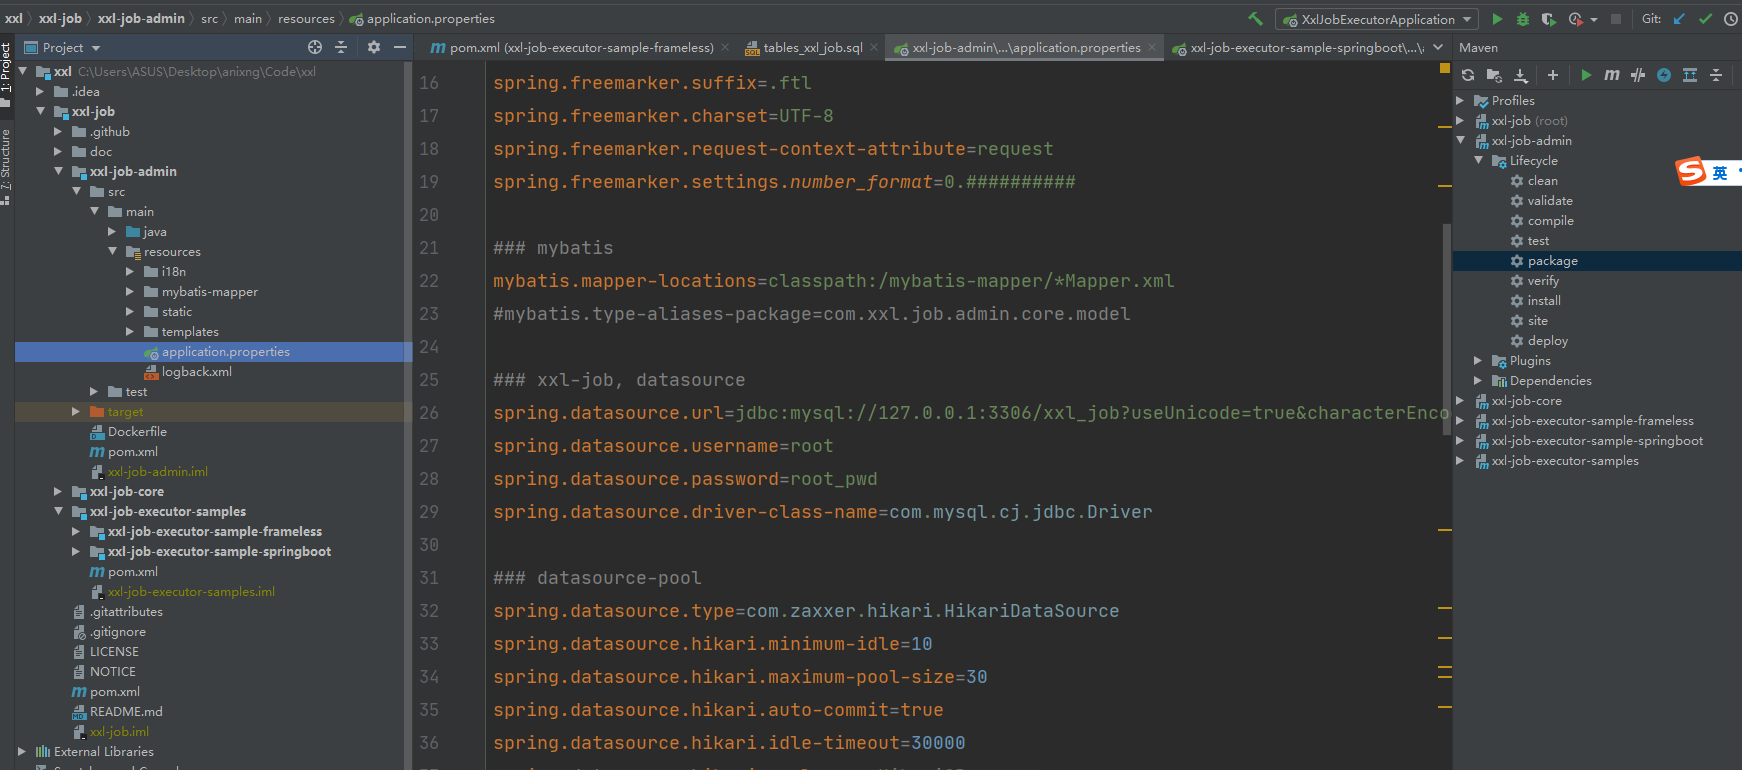The height and width of the screenshot is (770, 1742).
Task: Execute Maven goal 'm' icon
Action: (1612, 75)
